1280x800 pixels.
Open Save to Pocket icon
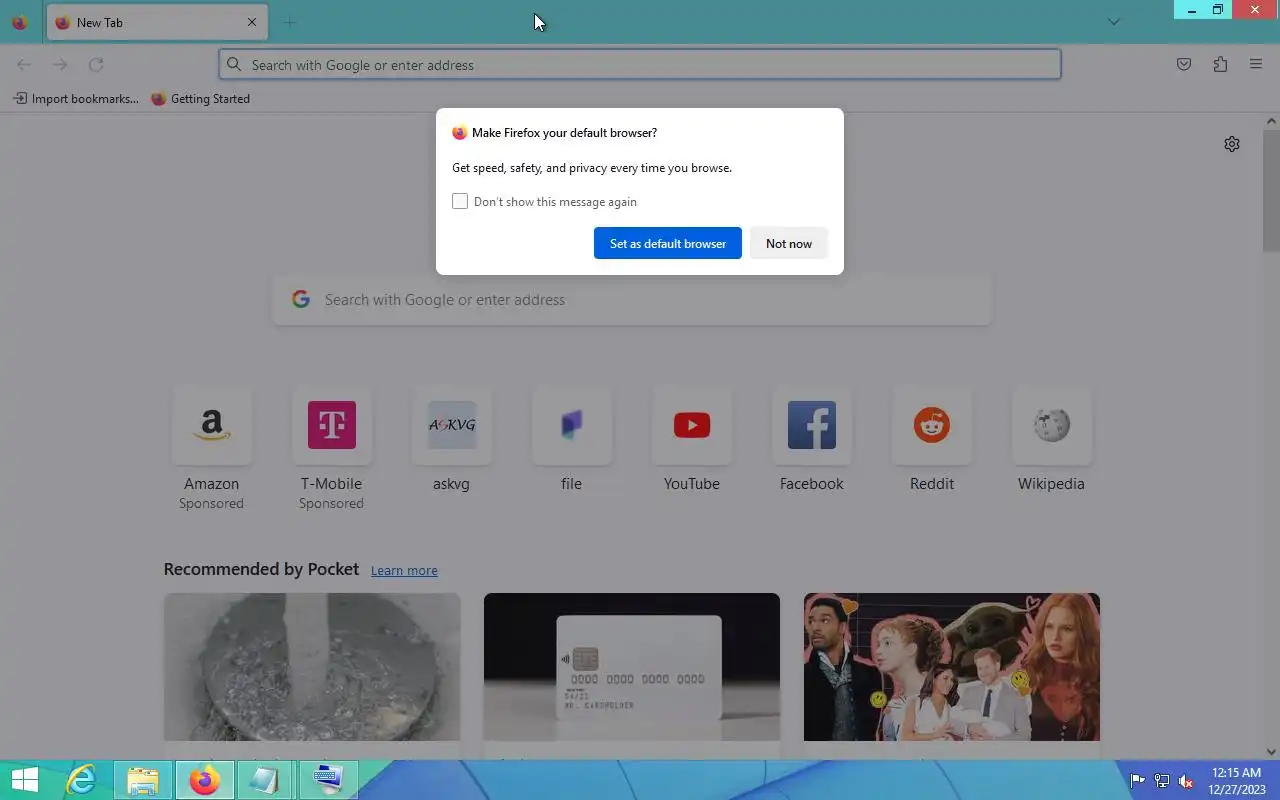pos(1184,65)
